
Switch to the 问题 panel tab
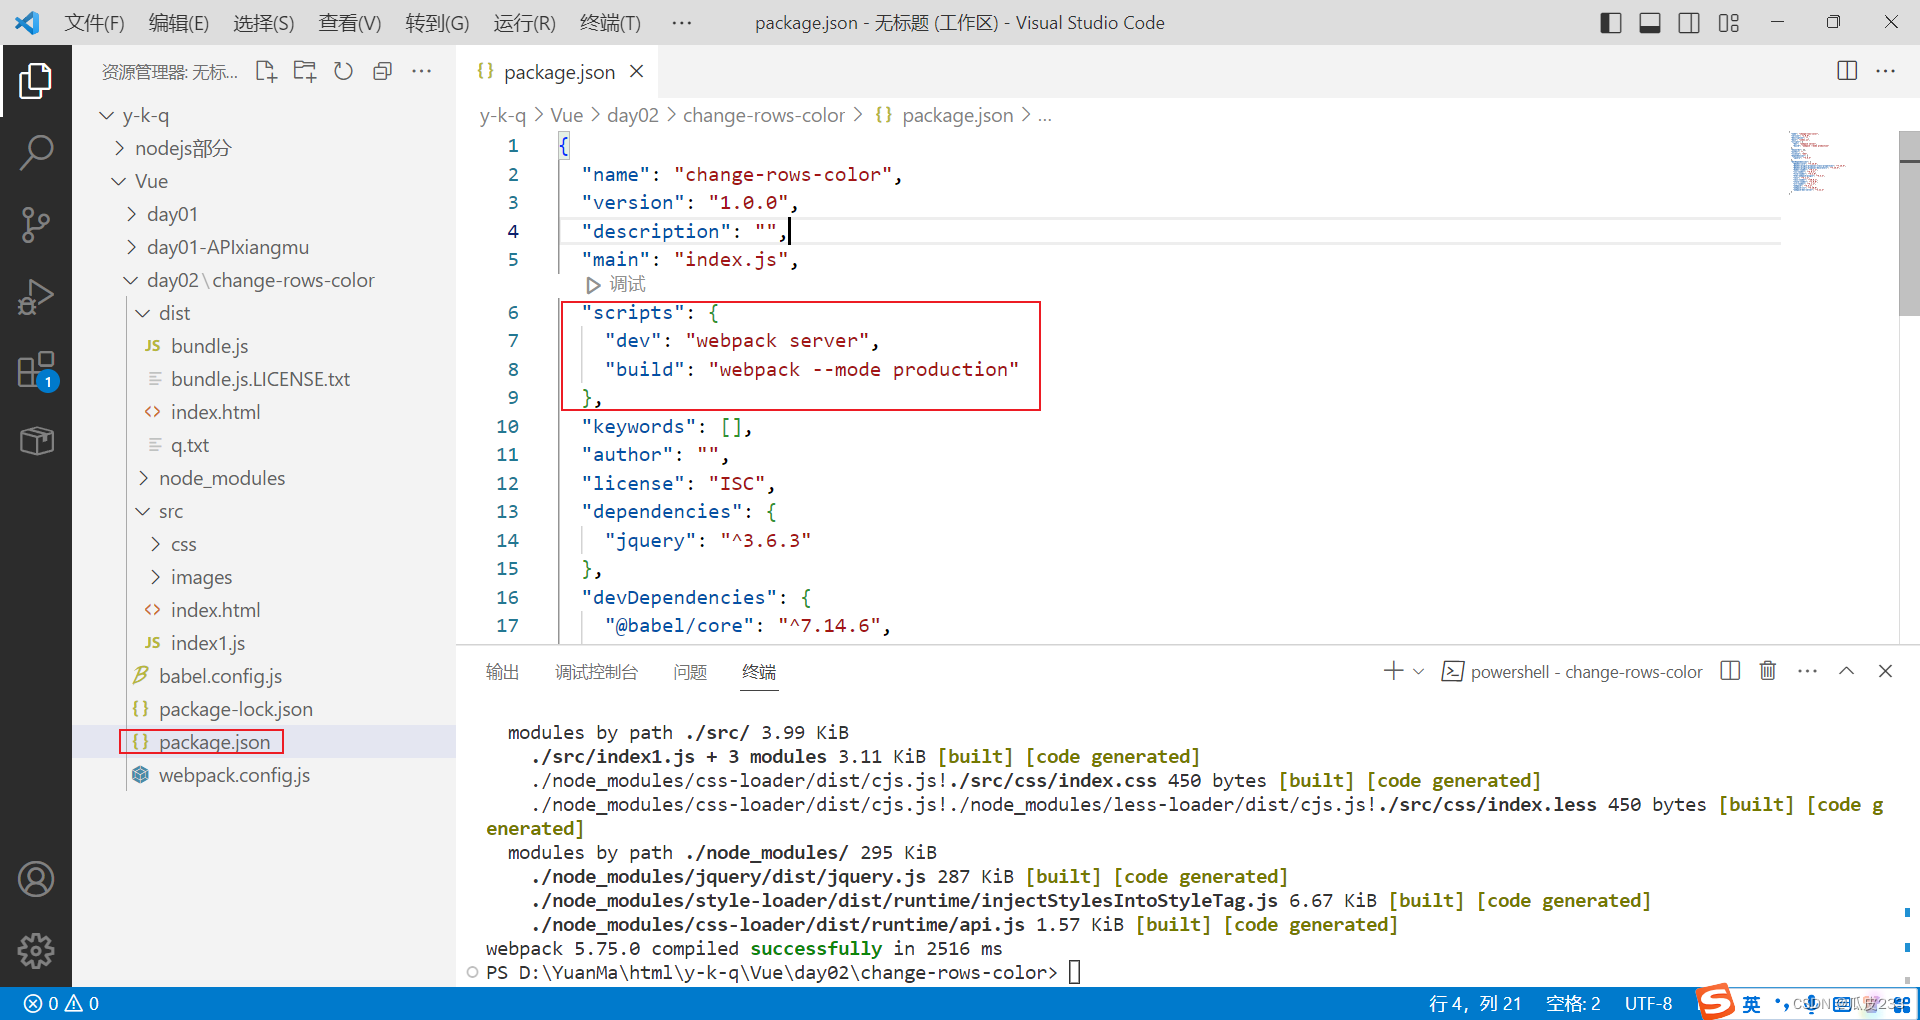coord(690,672)
